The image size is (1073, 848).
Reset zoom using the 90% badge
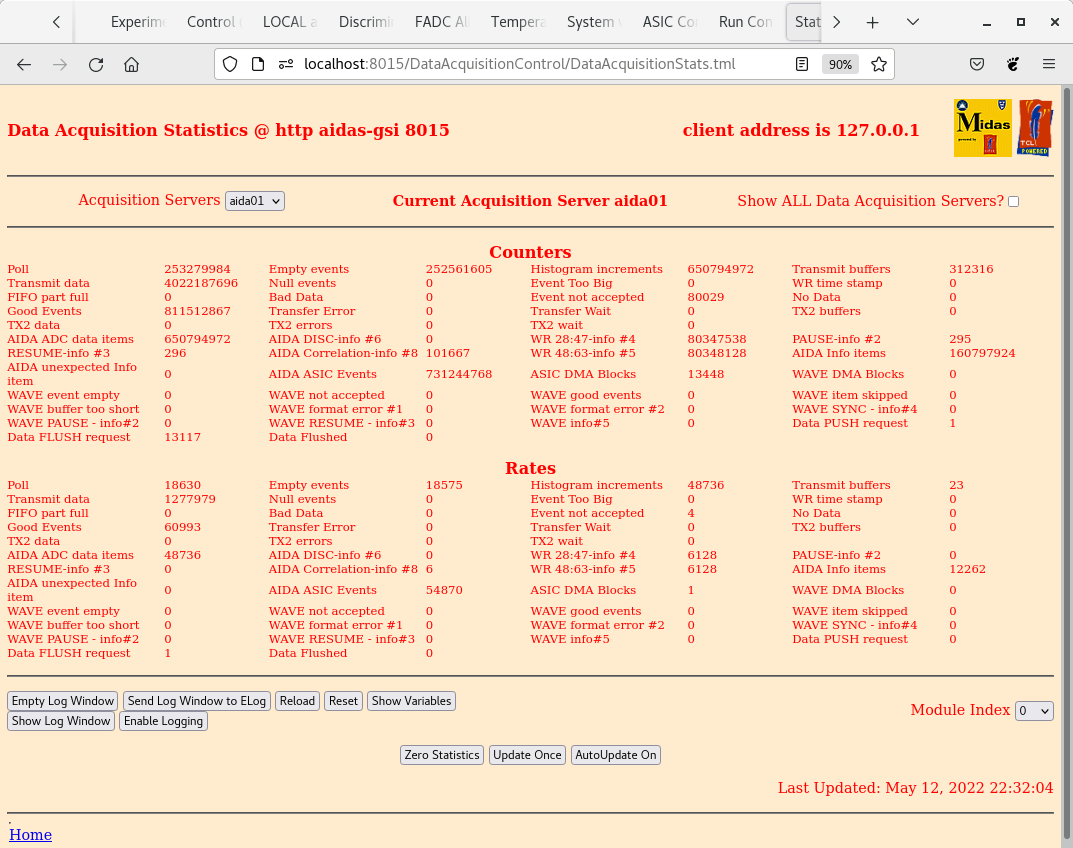tap(840, 64)
